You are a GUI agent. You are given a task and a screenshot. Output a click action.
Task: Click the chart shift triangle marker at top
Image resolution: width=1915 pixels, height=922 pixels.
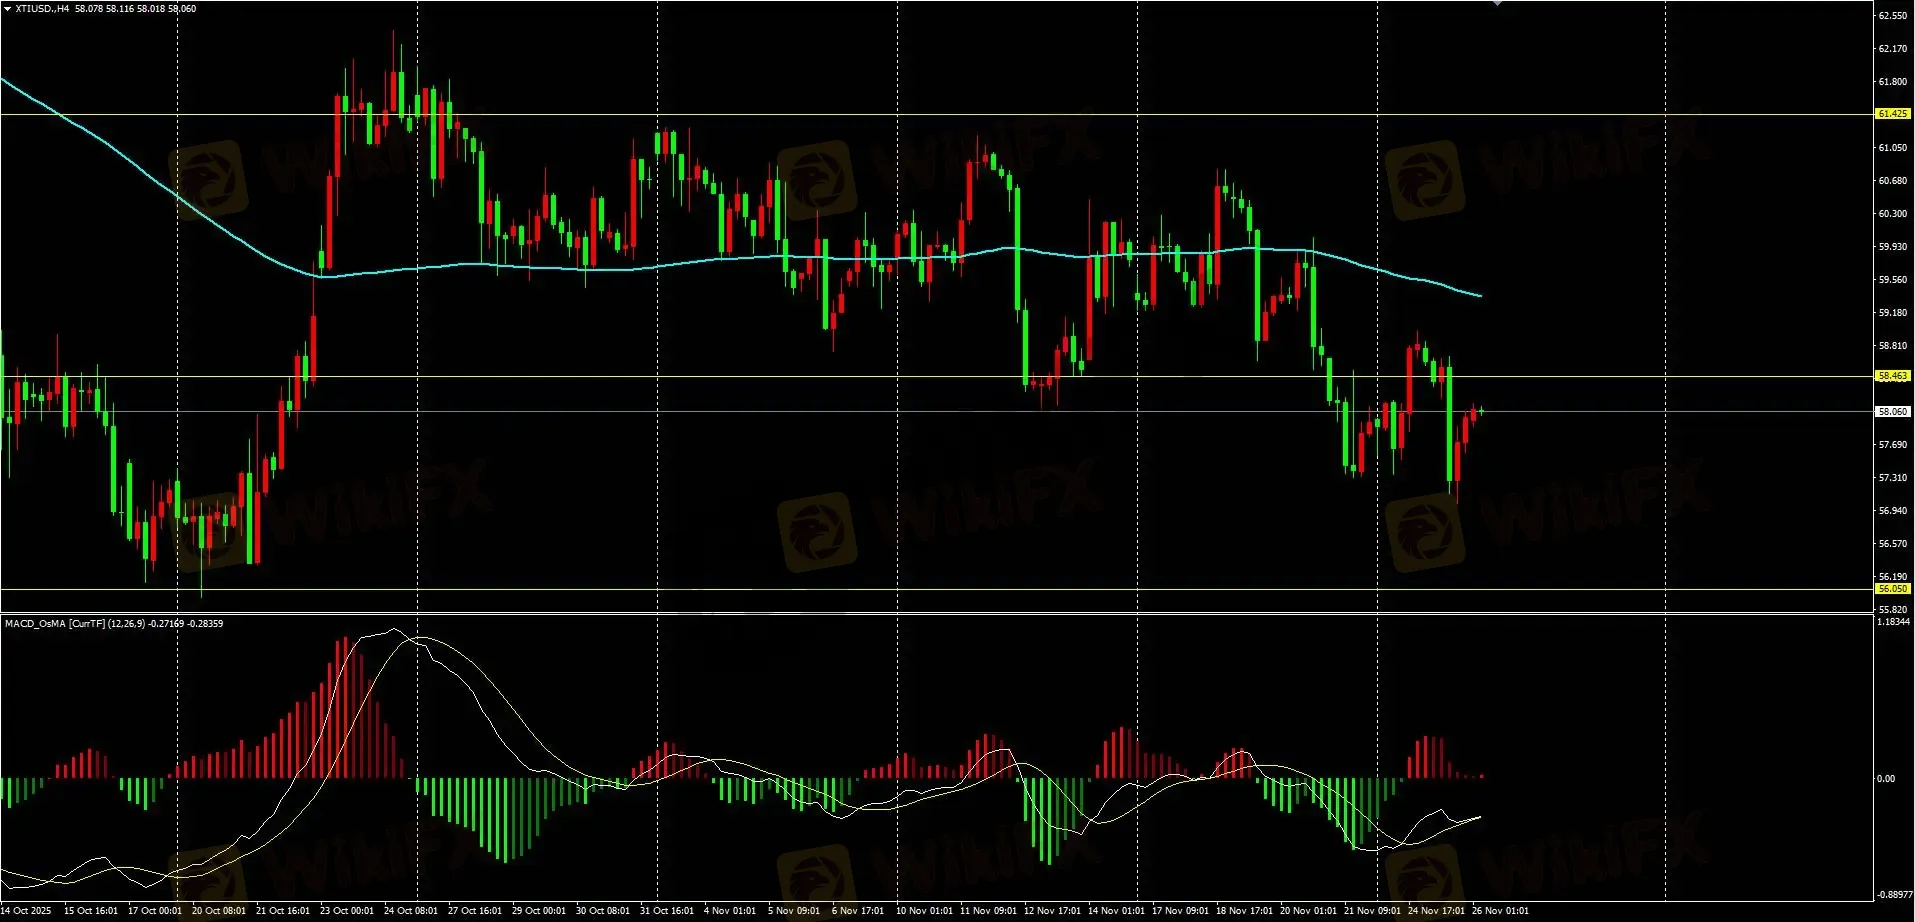point(1497,4)
